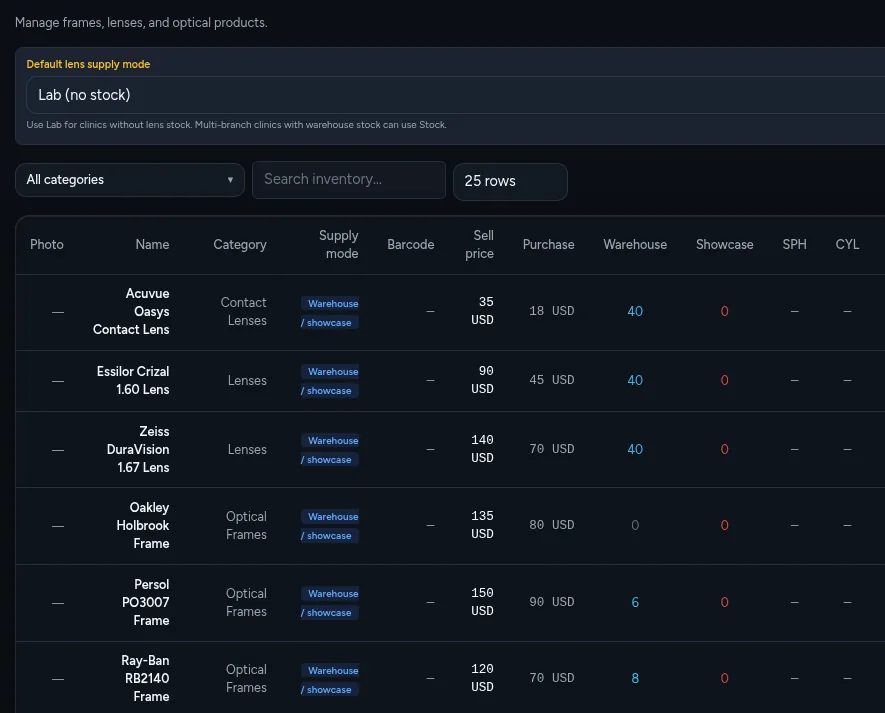The height and width of the screenshot is (713, 885).
Task: Select the Ray-Ban RB2140 Frame name
Action: (x=145, y=679)
